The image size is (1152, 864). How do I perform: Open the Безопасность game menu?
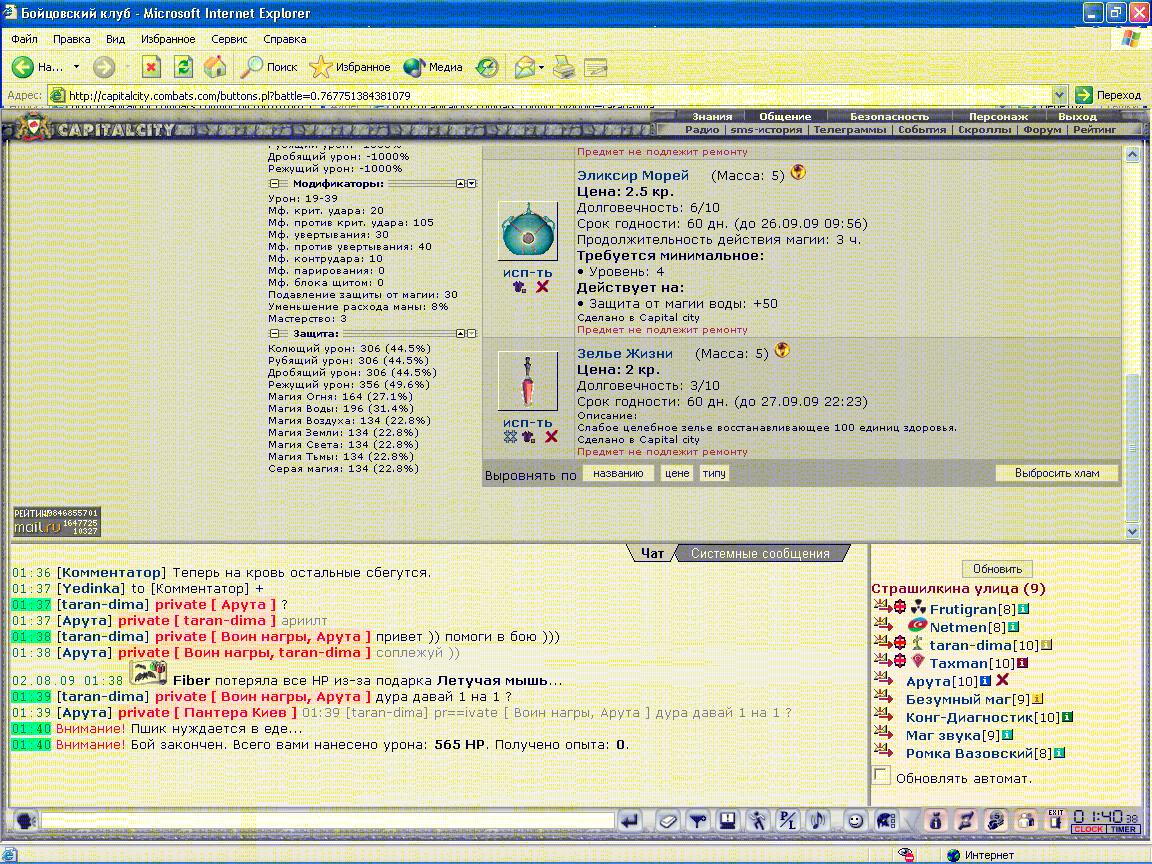pyautogui.click(x=889, y=116)
